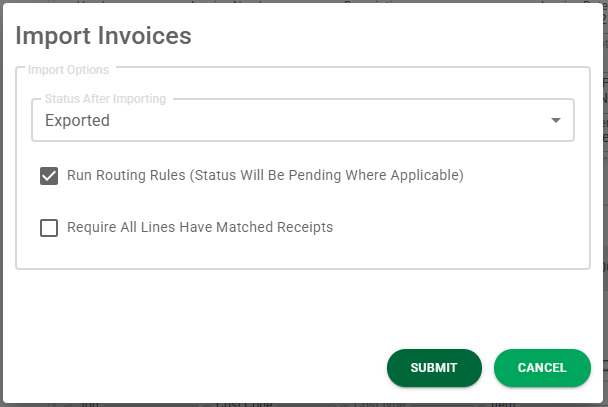Click blank dialog area above the Submit button
This screenshot has height=407, width=608.
point(434,310)
